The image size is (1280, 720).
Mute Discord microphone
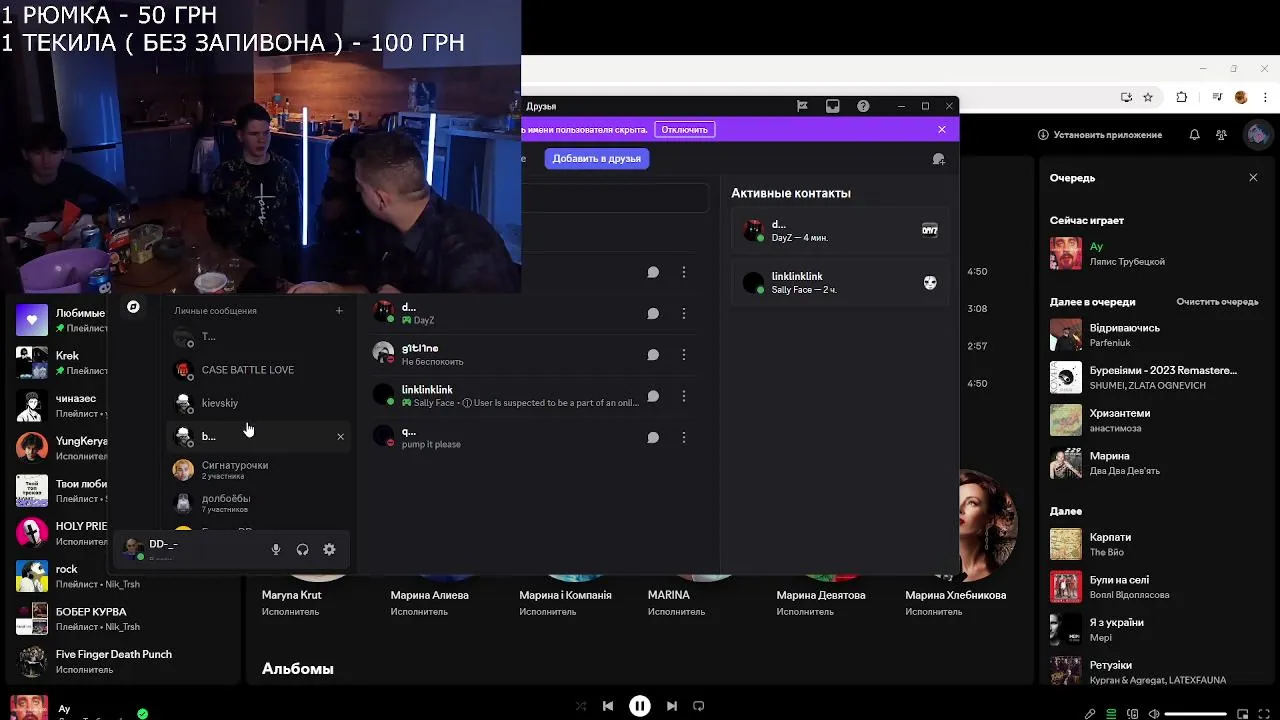click(x=276, y=549)
